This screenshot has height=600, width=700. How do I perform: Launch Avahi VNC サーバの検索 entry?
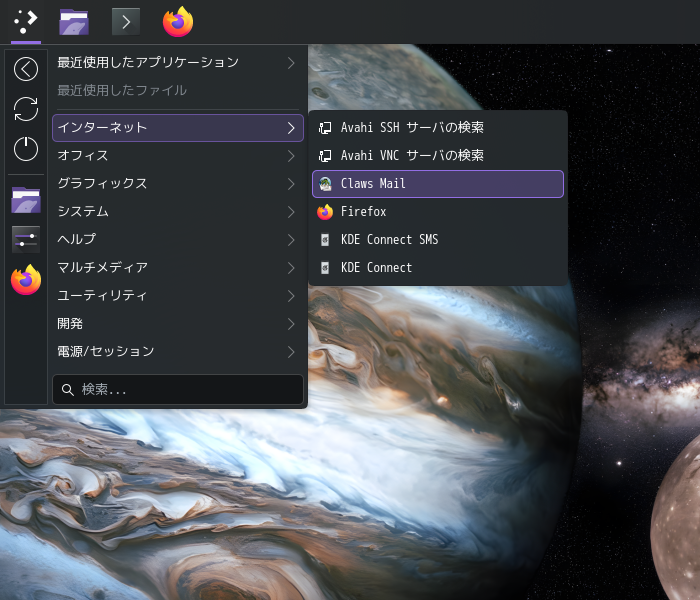coord(438,156)
